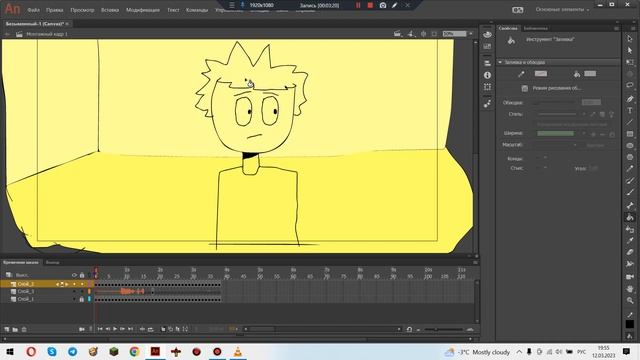Switch to the Библиотека tab
Viewport: 640px width, 360px height.
(x=536, y=28)
